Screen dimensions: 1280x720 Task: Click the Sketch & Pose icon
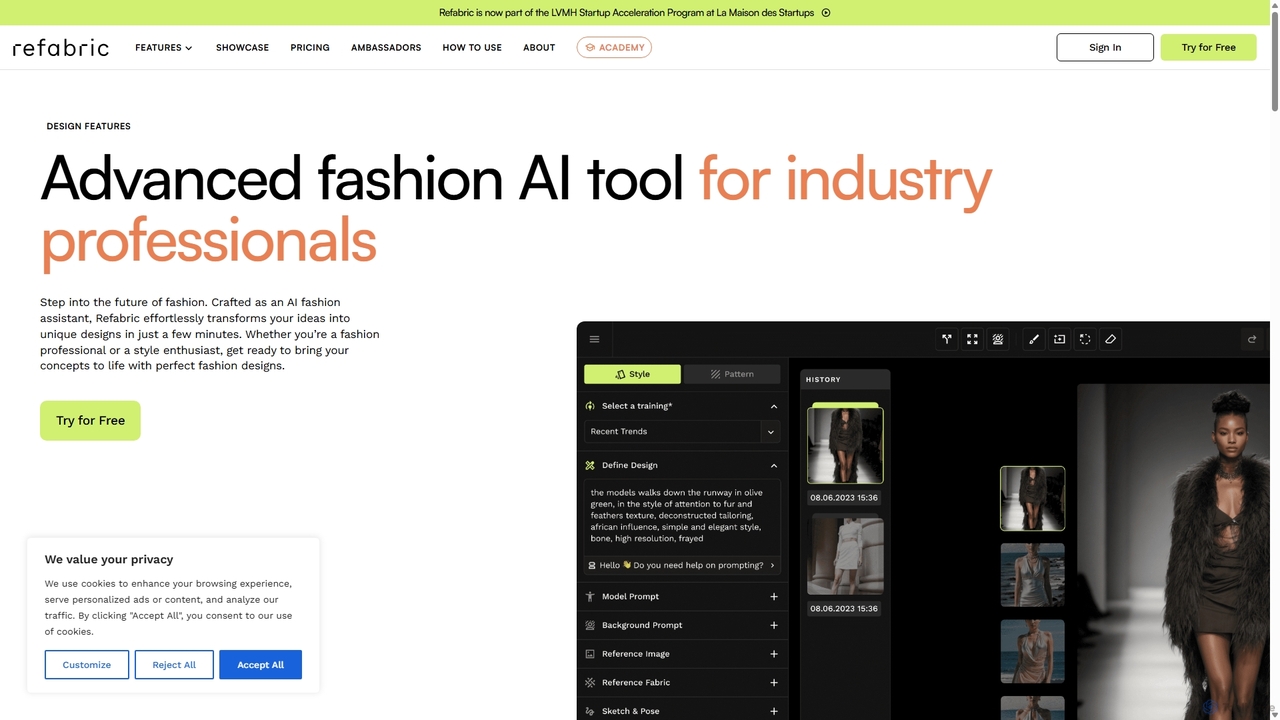coord(590,711)
